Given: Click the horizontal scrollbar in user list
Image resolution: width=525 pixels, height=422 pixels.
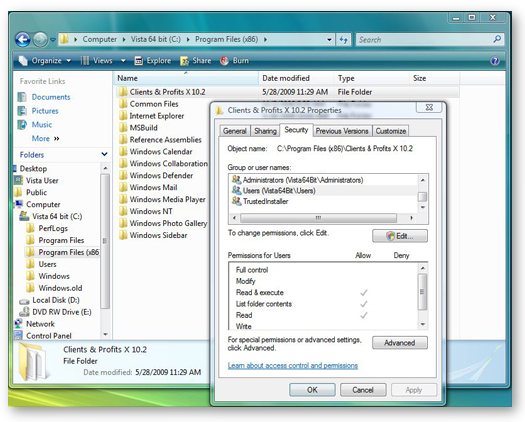Looking at the screenshot, I should (x=319, y=218).
